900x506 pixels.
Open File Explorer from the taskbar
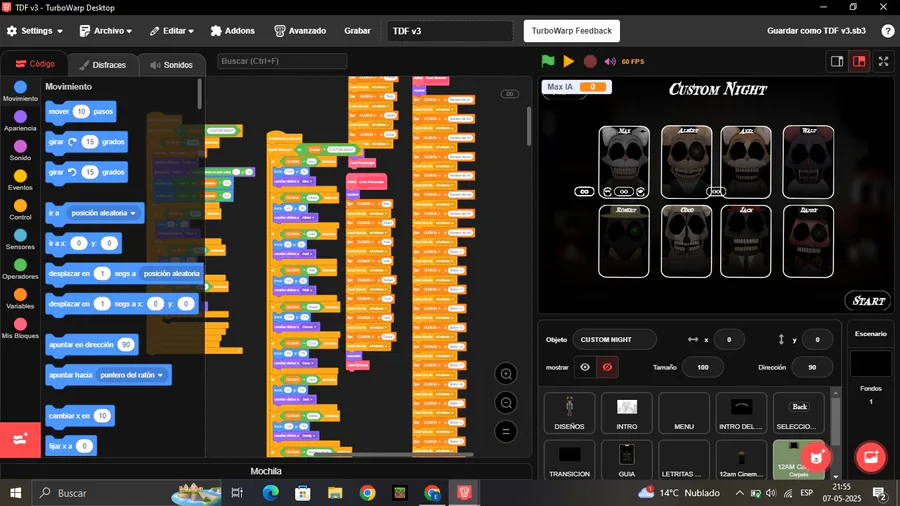pyautogui.click(x=335, y=493)
